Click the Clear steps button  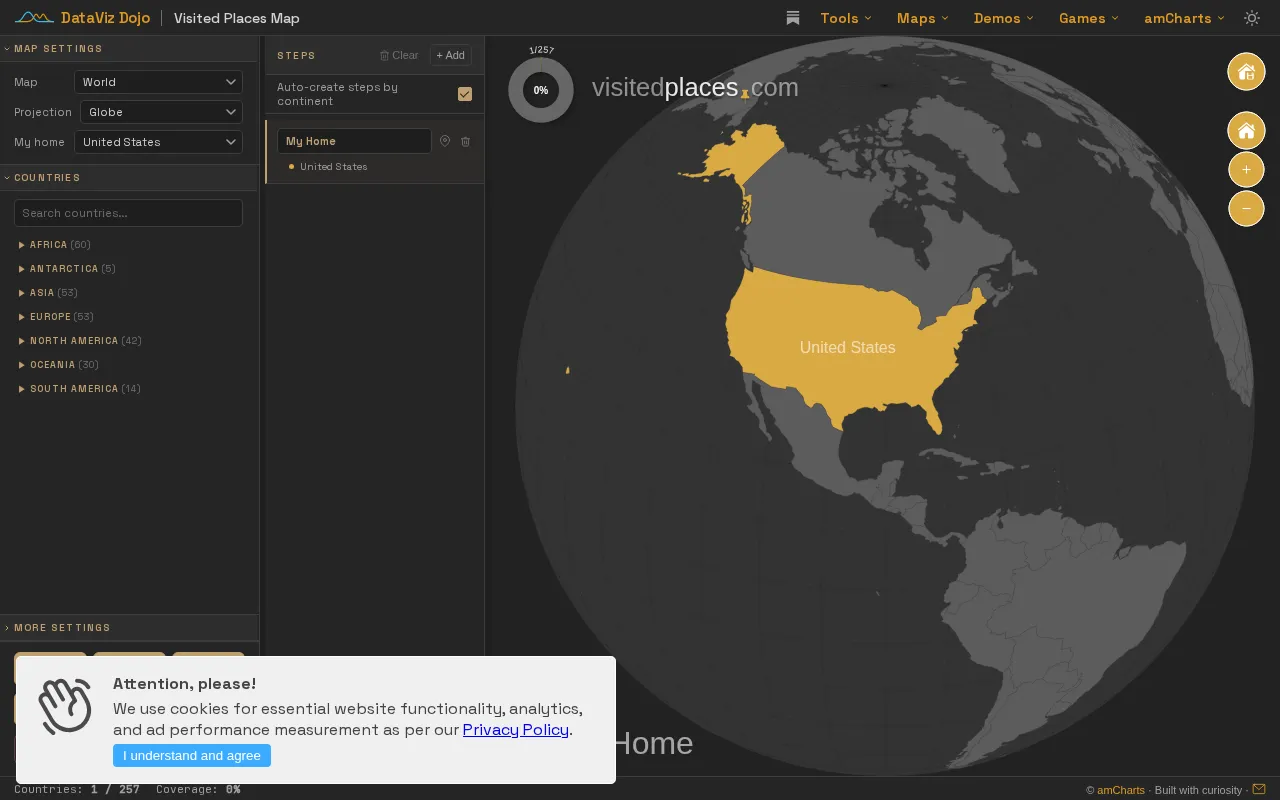coord(399,55)
